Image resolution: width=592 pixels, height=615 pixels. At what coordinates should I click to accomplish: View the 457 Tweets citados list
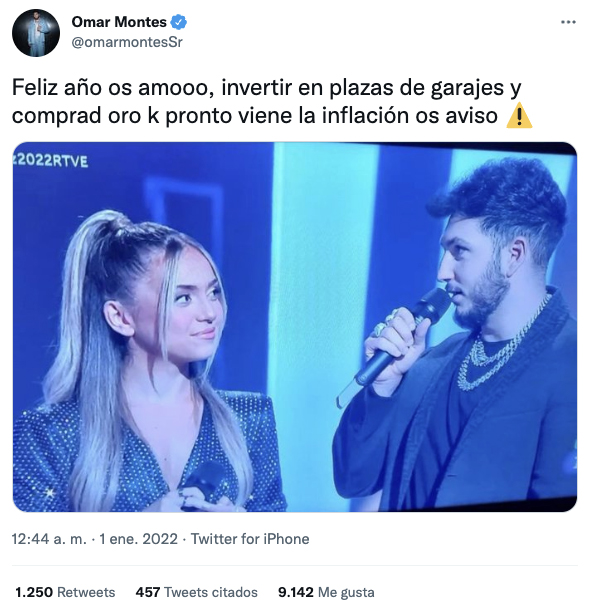(197, 592)
